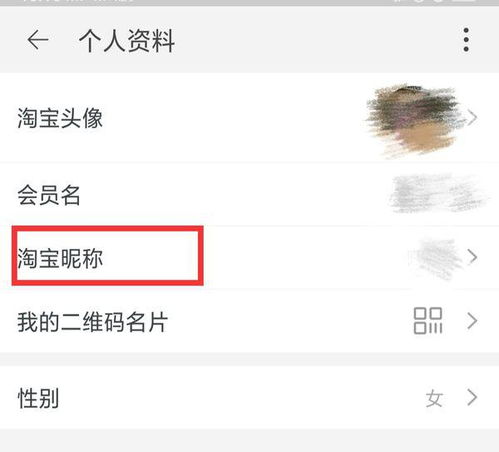Tap the QR code icon

[428, 321]
